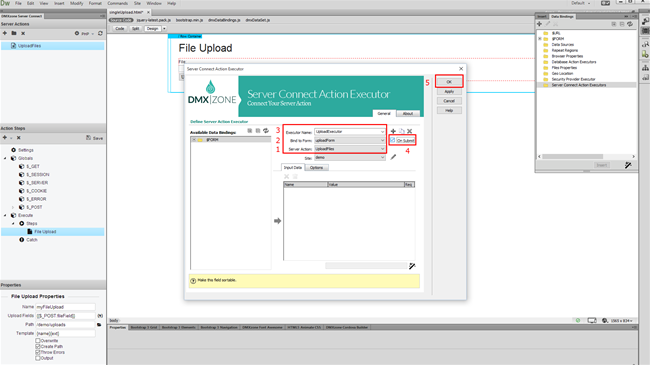Pick Upload Fields binding icon
650x365 pixels.
(100, 316)
